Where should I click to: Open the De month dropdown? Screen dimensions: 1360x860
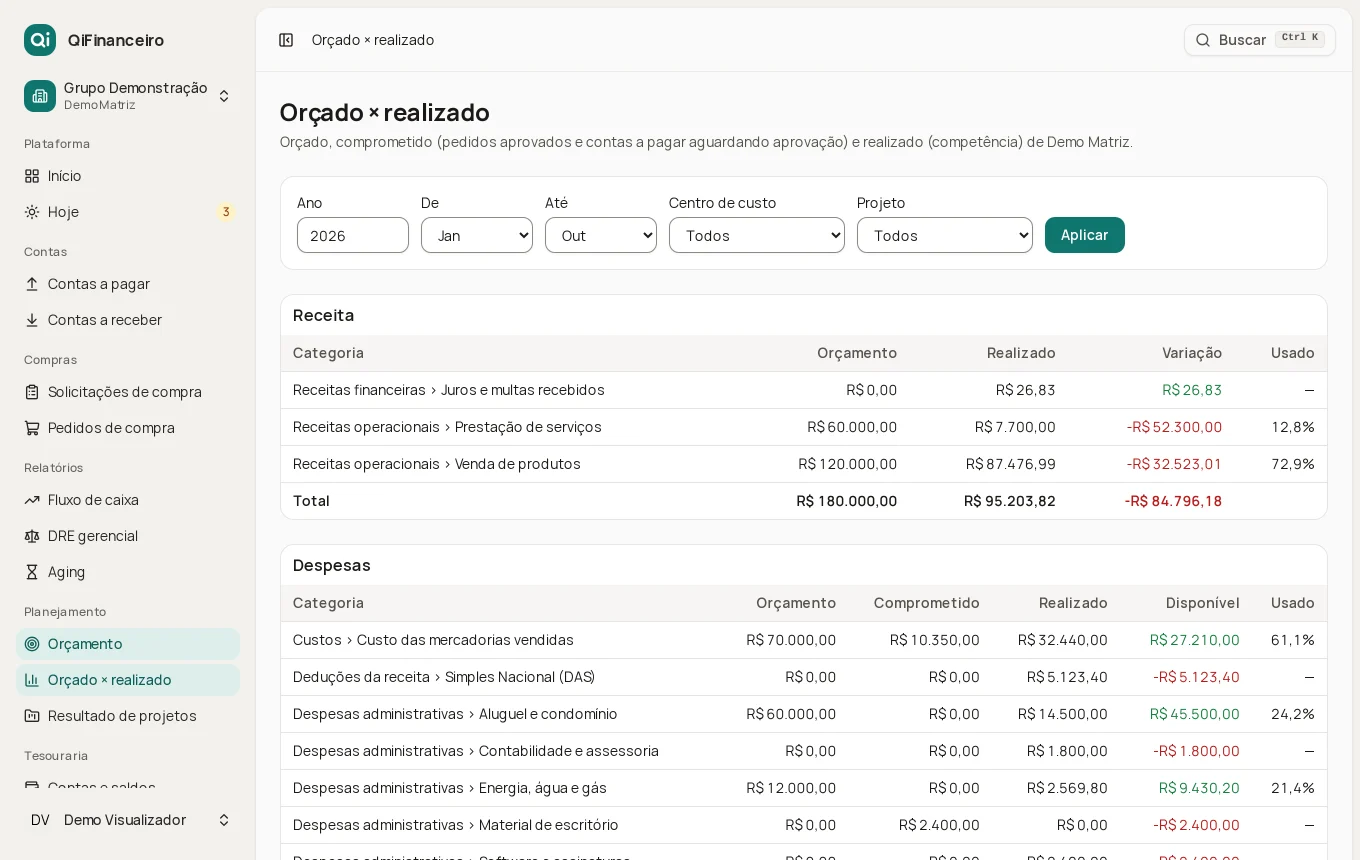(x=477, y=235)
